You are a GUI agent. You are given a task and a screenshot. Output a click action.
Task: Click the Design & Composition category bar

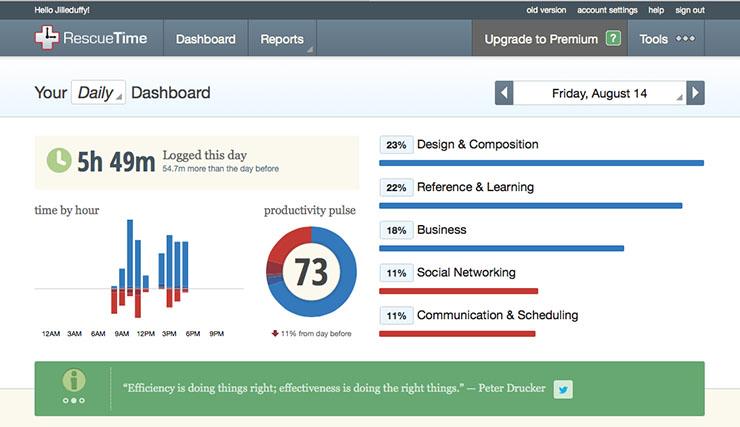point(542,162)
